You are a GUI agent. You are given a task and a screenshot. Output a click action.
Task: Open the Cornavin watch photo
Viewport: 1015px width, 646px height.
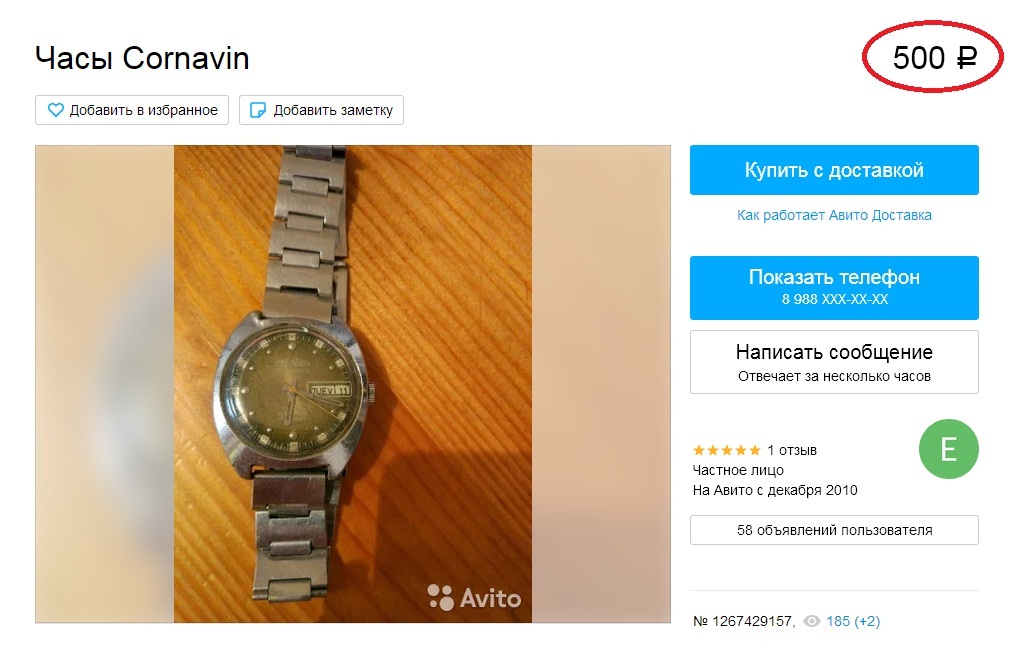353,384
